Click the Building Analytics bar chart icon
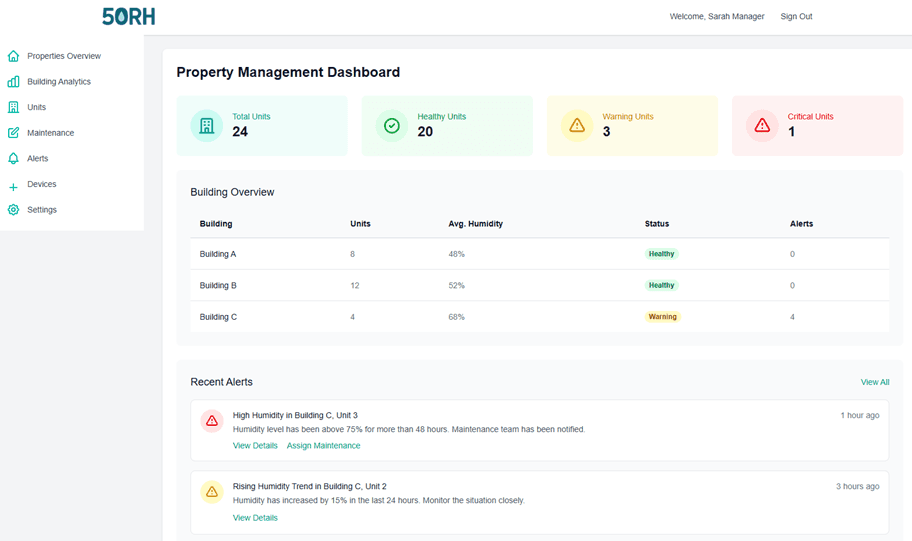The width and height of the screenshot is (912, 541). coord(13,81)
